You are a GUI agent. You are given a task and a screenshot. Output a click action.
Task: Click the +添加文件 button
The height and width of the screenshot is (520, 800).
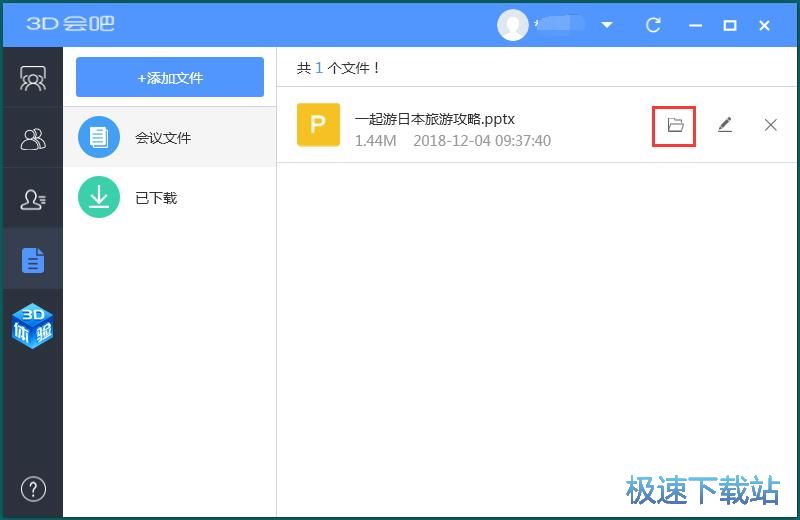[170, 77]
